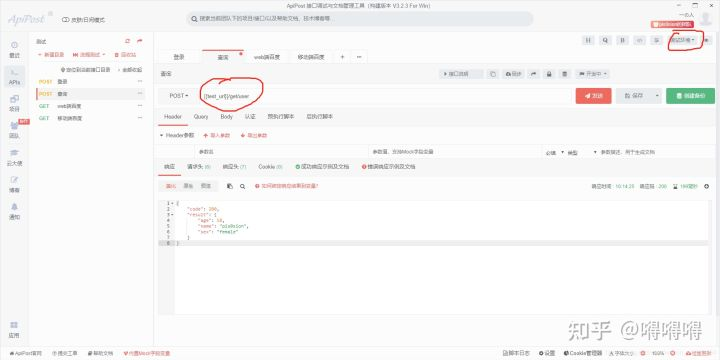
Task: Expand the 接口说明 description toggle
Action: [461, 74]
